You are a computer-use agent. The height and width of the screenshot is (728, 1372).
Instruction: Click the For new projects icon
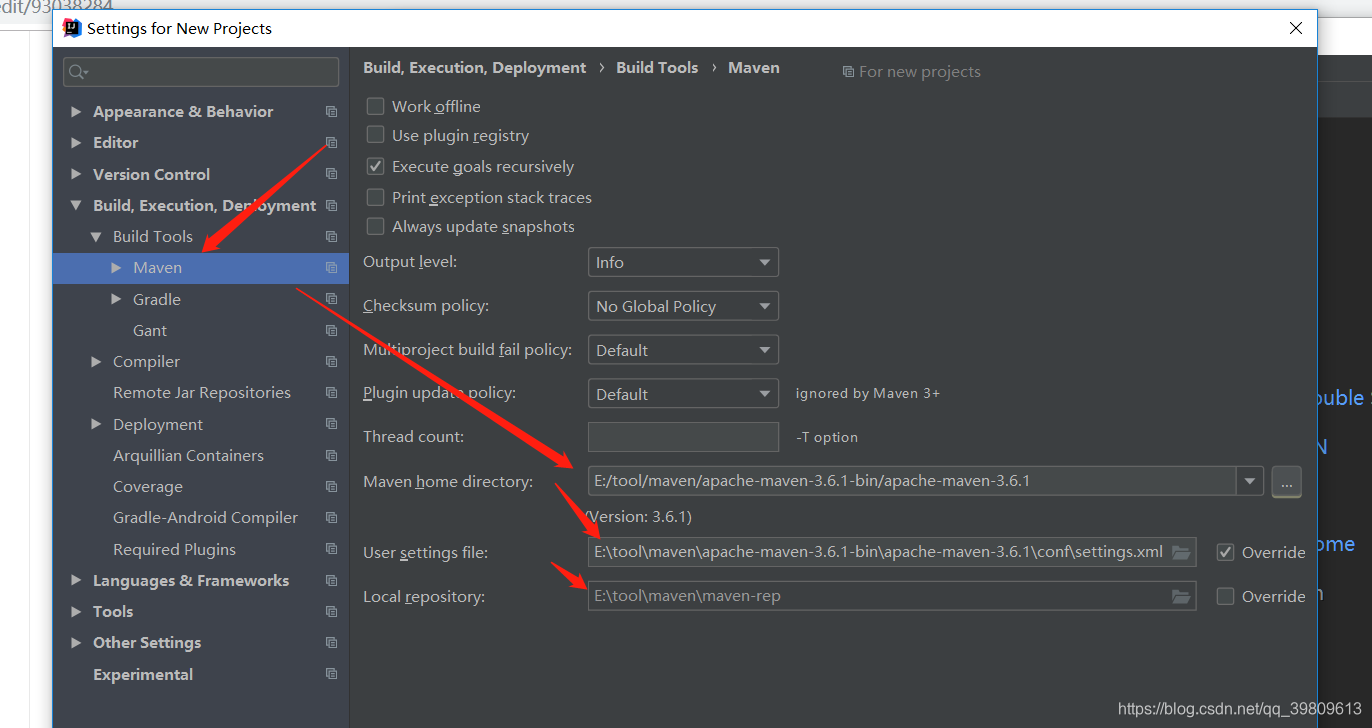848,72
